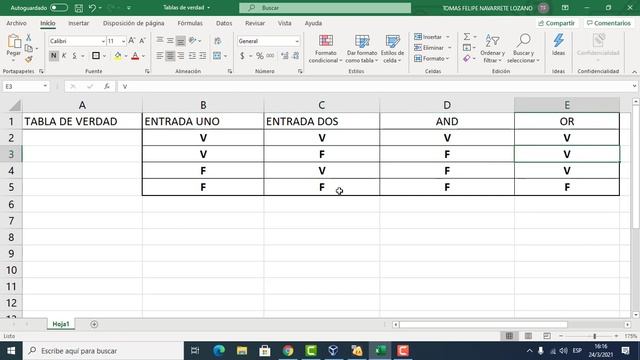Viewport: 640px width, 360px height.
Task: Open the Archivo menu
Action: (16, 23)
